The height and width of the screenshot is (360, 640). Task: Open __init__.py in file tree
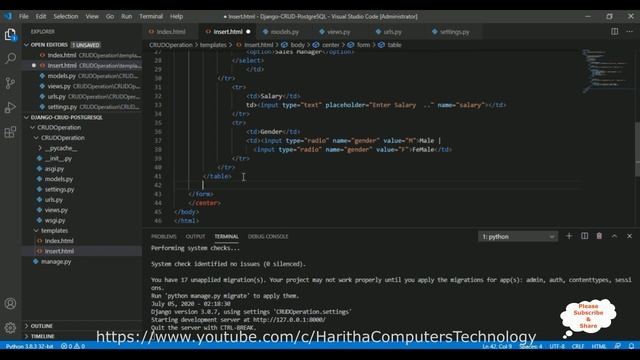pyautogui.click(x=58, y=158)
